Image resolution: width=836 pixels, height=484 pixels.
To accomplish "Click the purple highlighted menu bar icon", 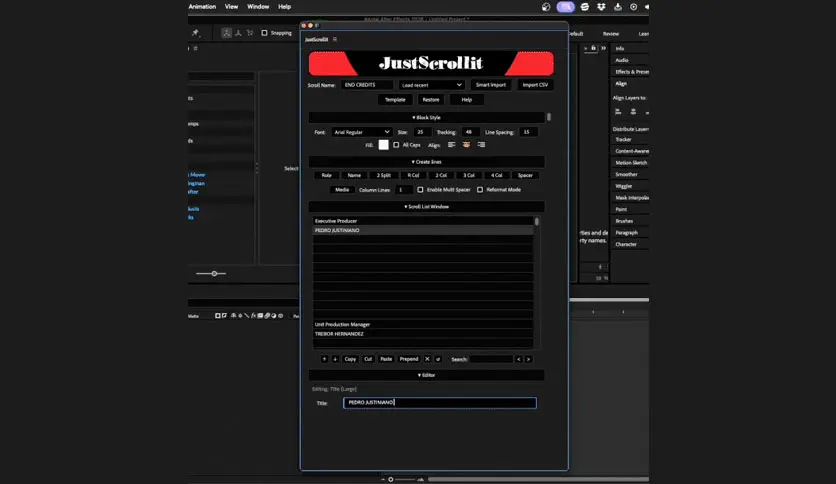I will pyautogui.click(x=565, y=7).
